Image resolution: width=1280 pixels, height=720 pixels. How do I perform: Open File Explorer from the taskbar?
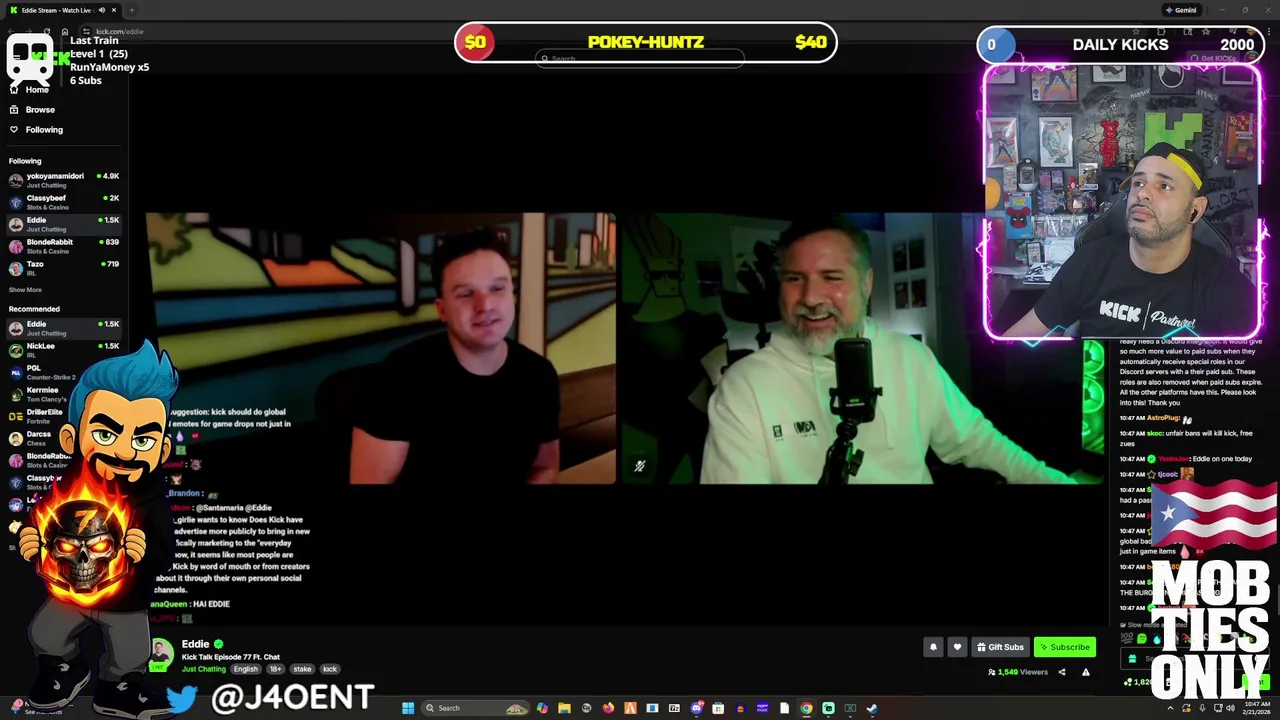point(564,708)
